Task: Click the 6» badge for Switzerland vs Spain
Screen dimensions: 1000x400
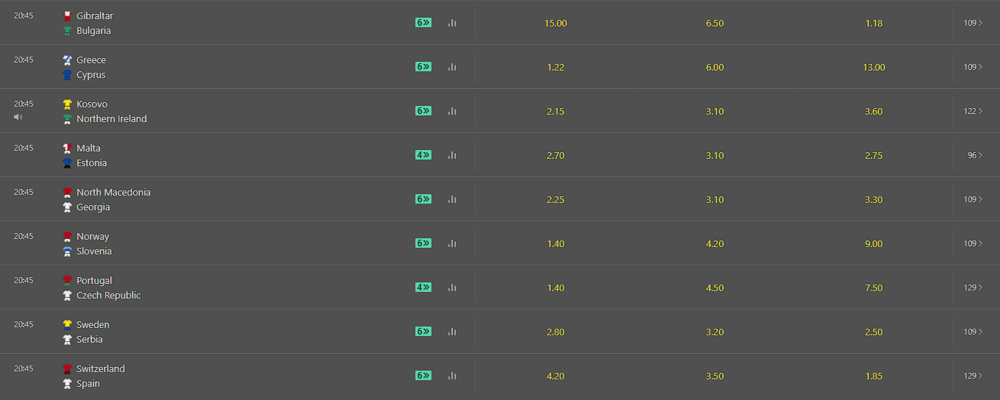Action: point(423,375)
